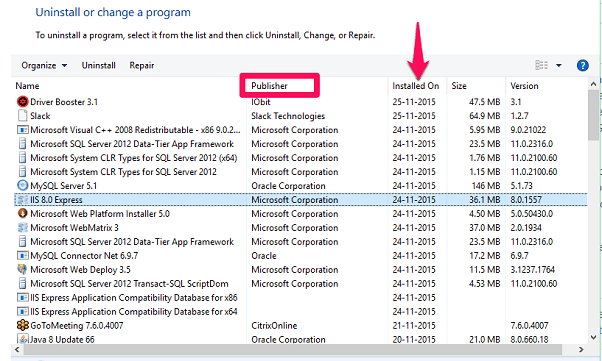Click the vertical scrollbar up arrow

coord(593,83)
